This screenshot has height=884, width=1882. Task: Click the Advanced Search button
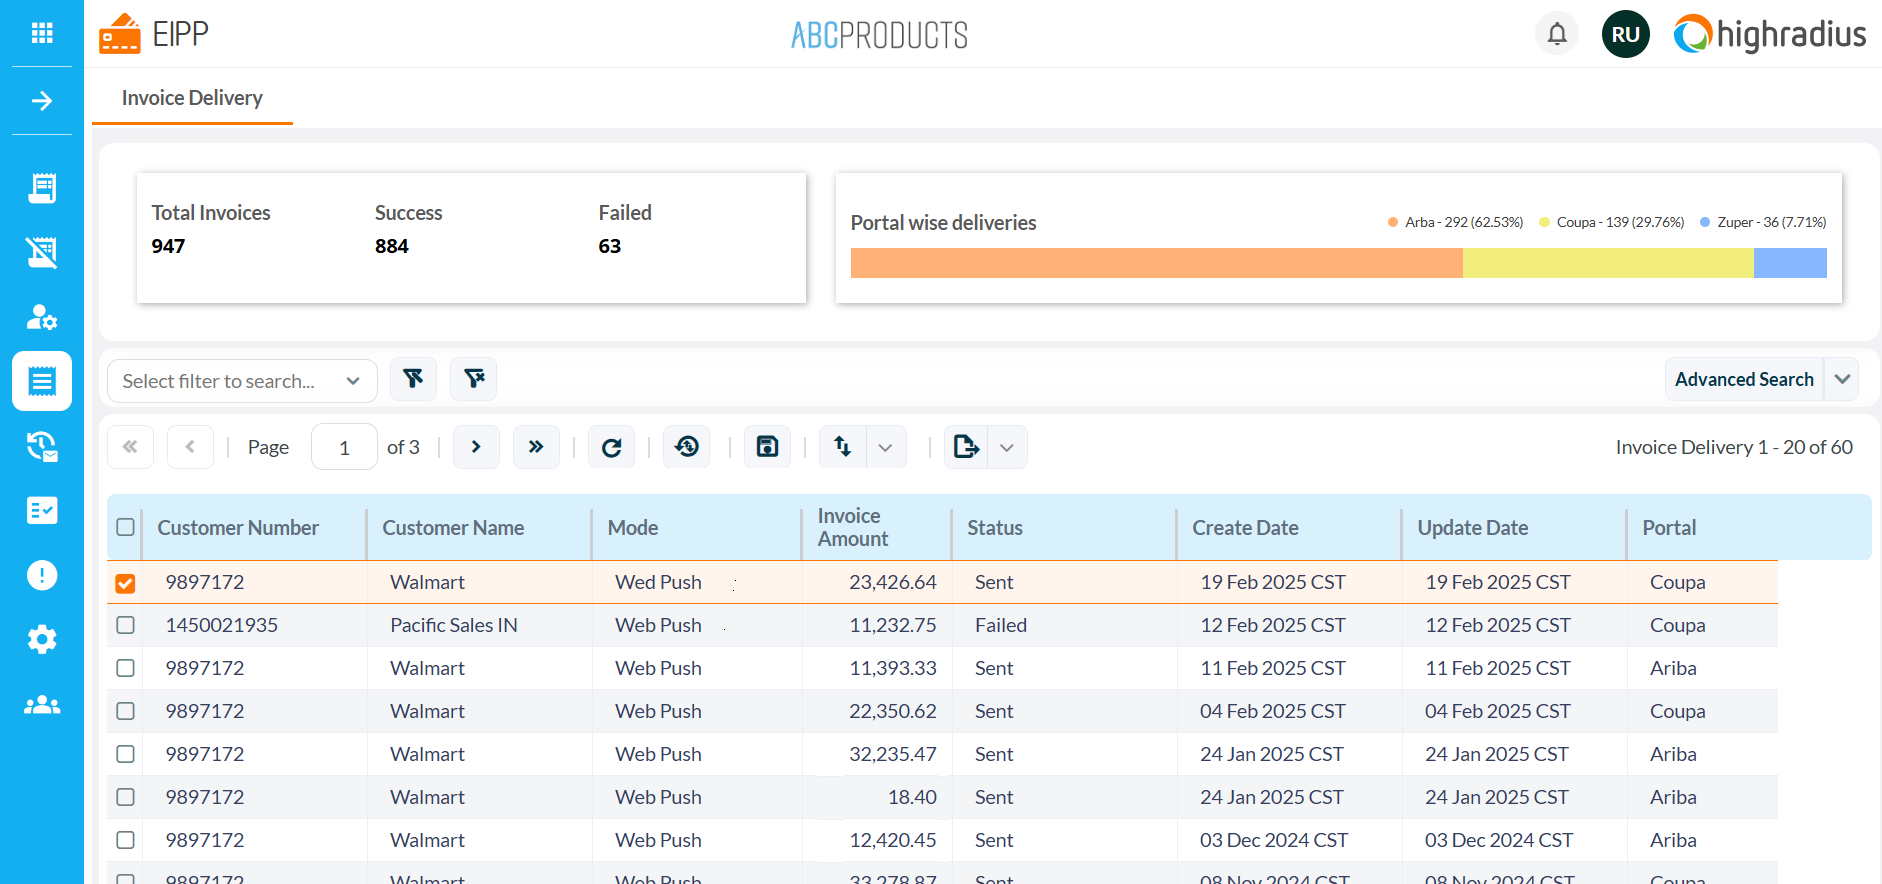coord(1744,379)
